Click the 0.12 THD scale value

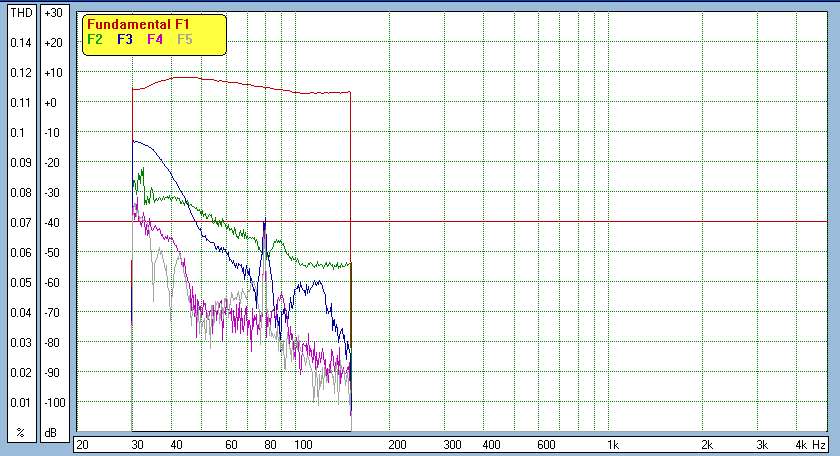(21, 73)
